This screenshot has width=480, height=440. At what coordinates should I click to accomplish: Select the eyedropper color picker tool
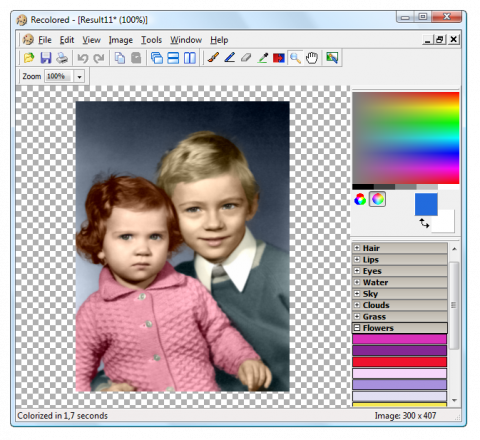(263, 58)
